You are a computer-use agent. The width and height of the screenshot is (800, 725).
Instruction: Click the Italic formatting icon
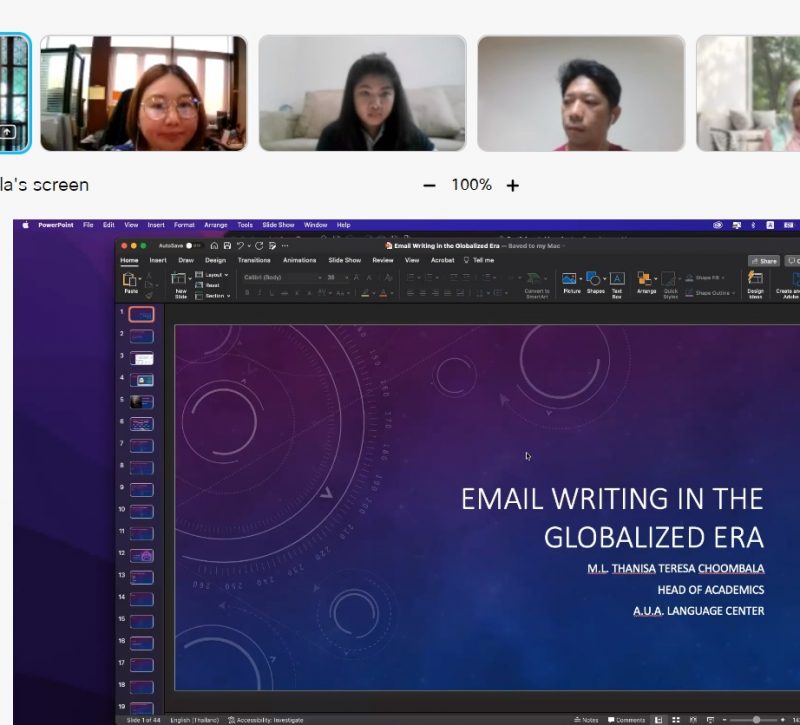pyautogui.click(x=260, y=293)
